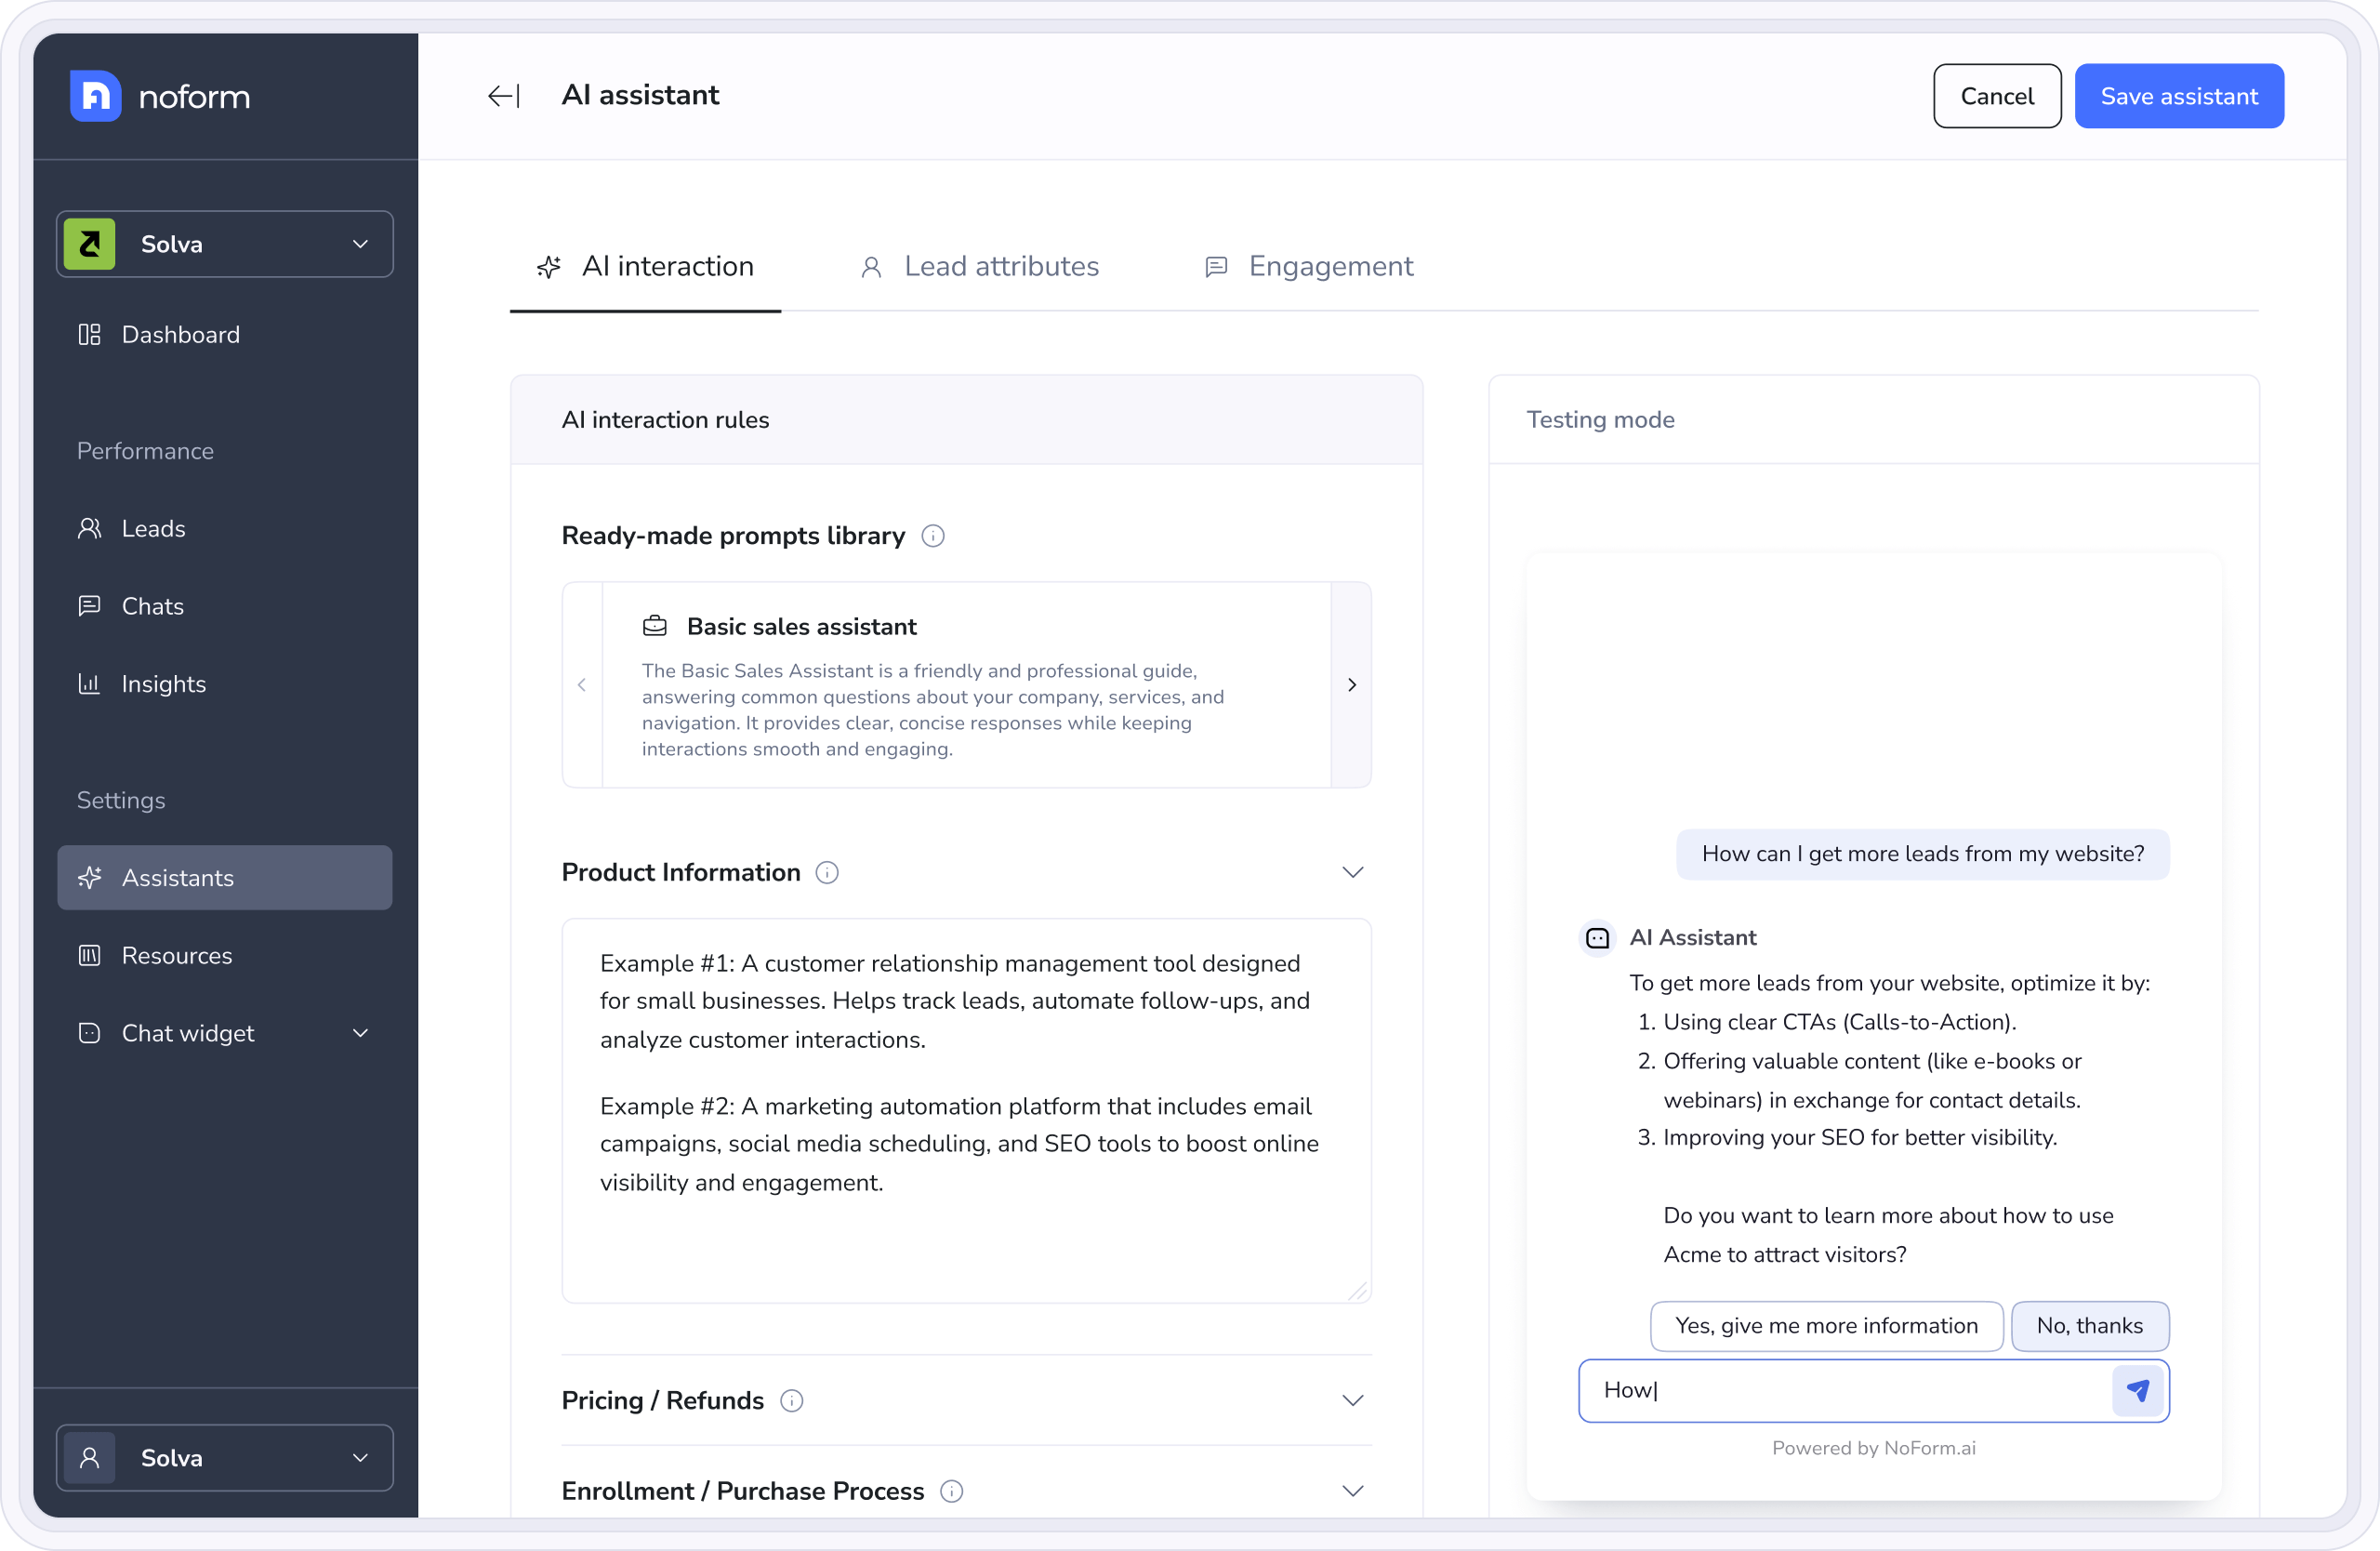Open Dashboard from the sidebar

[225, 334]
